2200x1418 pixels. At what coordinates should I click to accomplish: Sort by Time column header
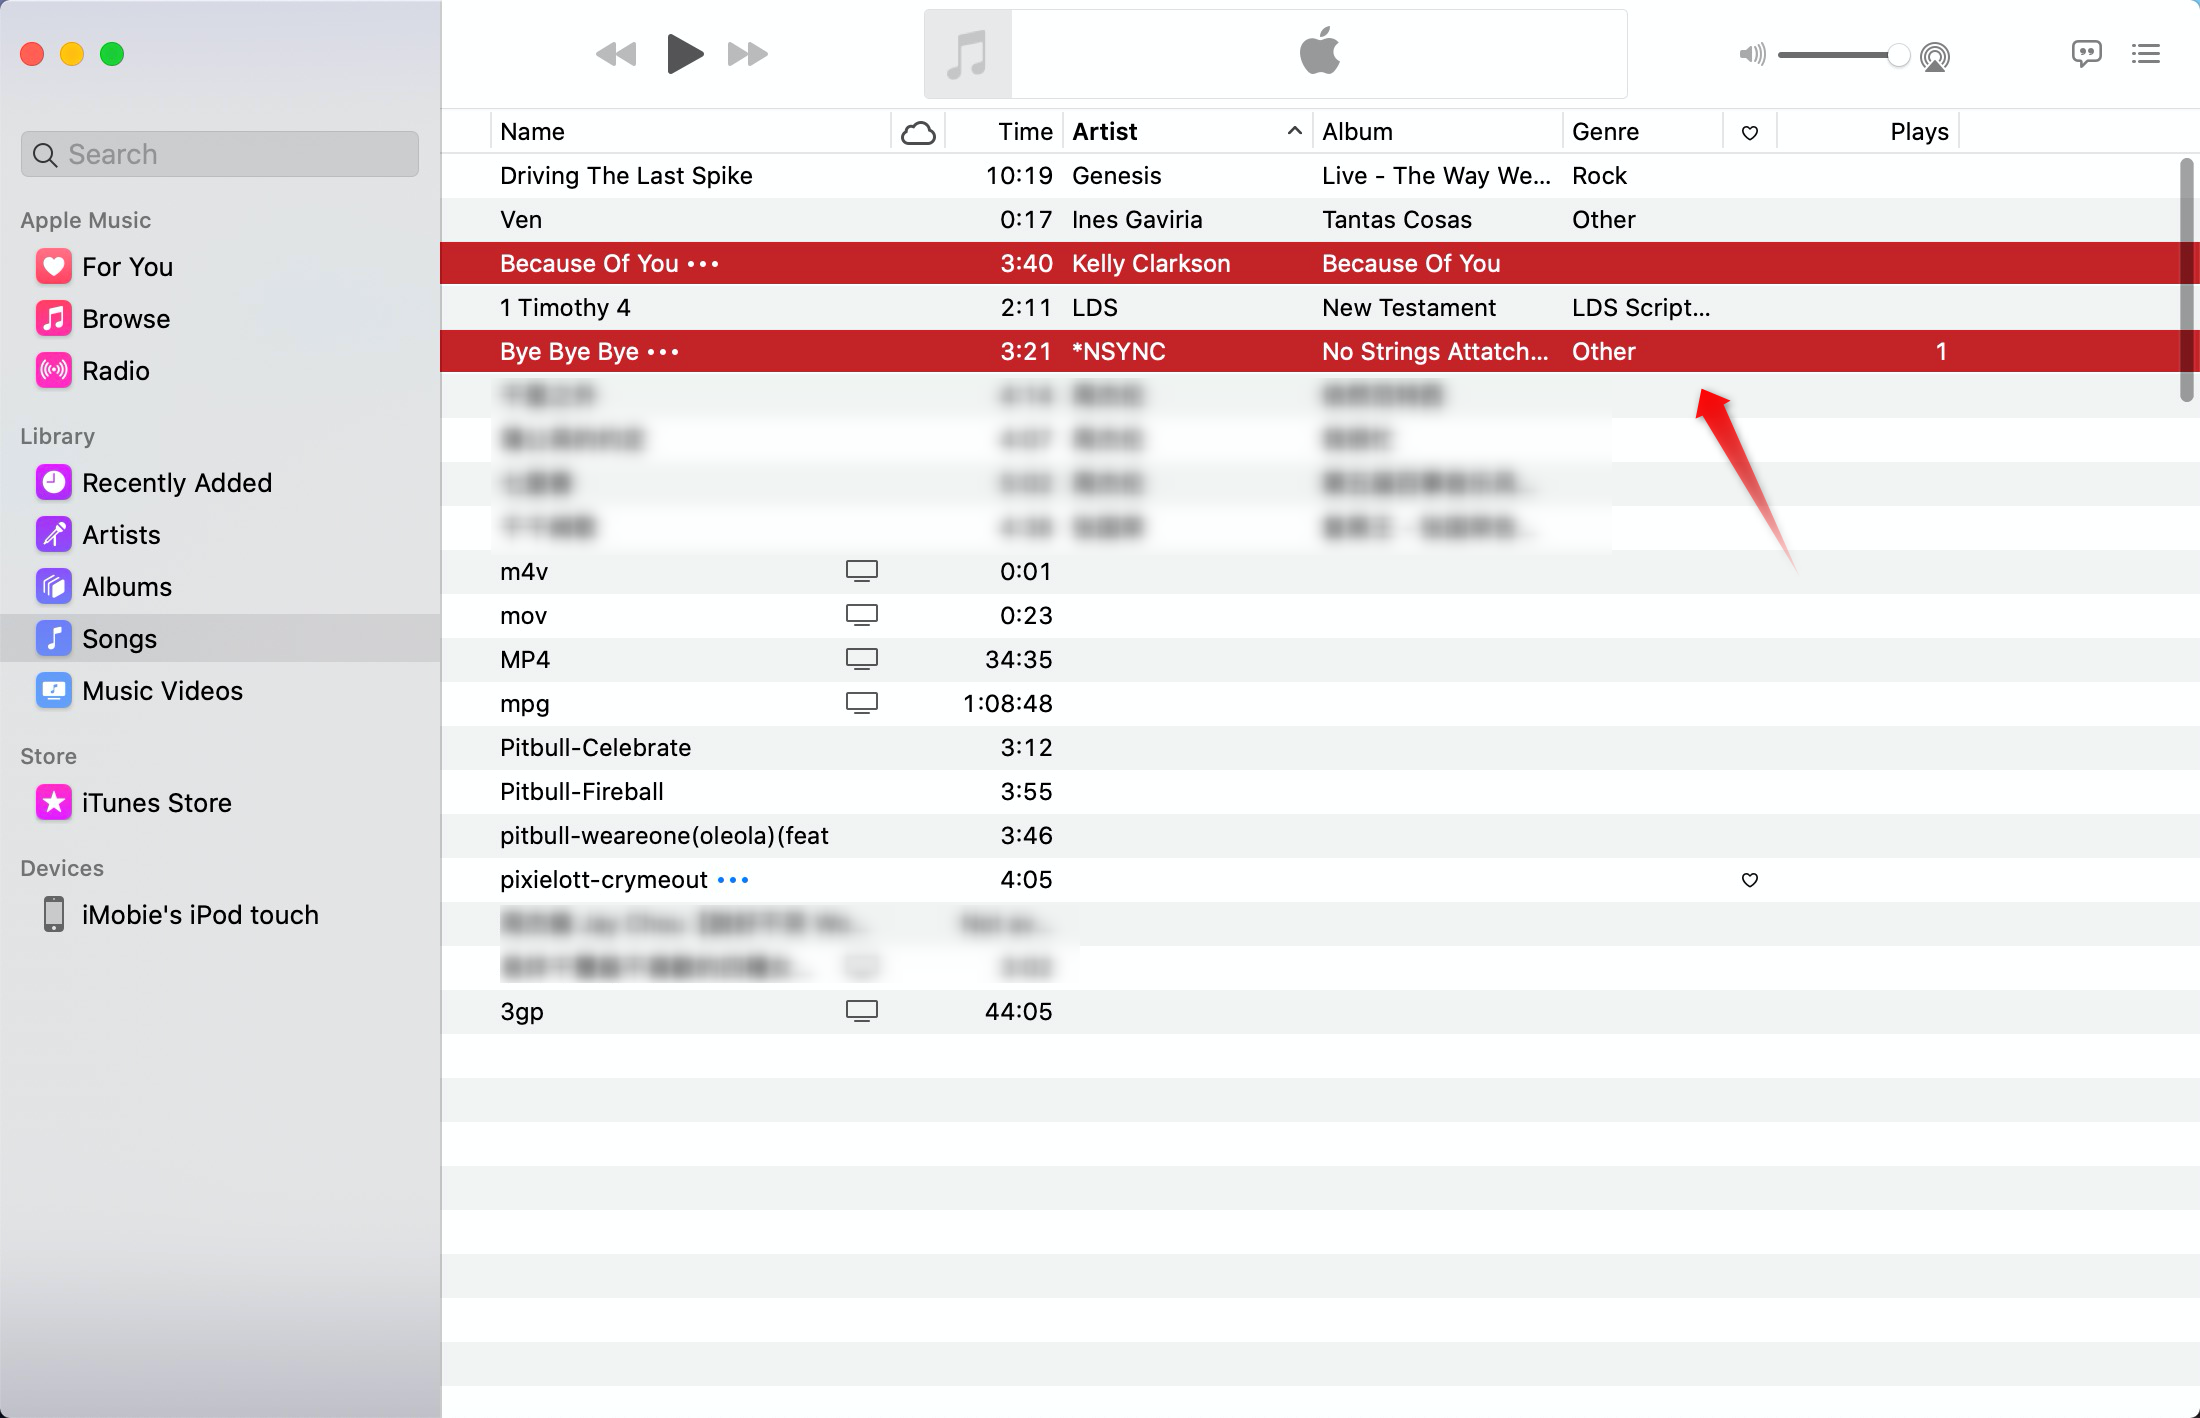[1004, 132]
